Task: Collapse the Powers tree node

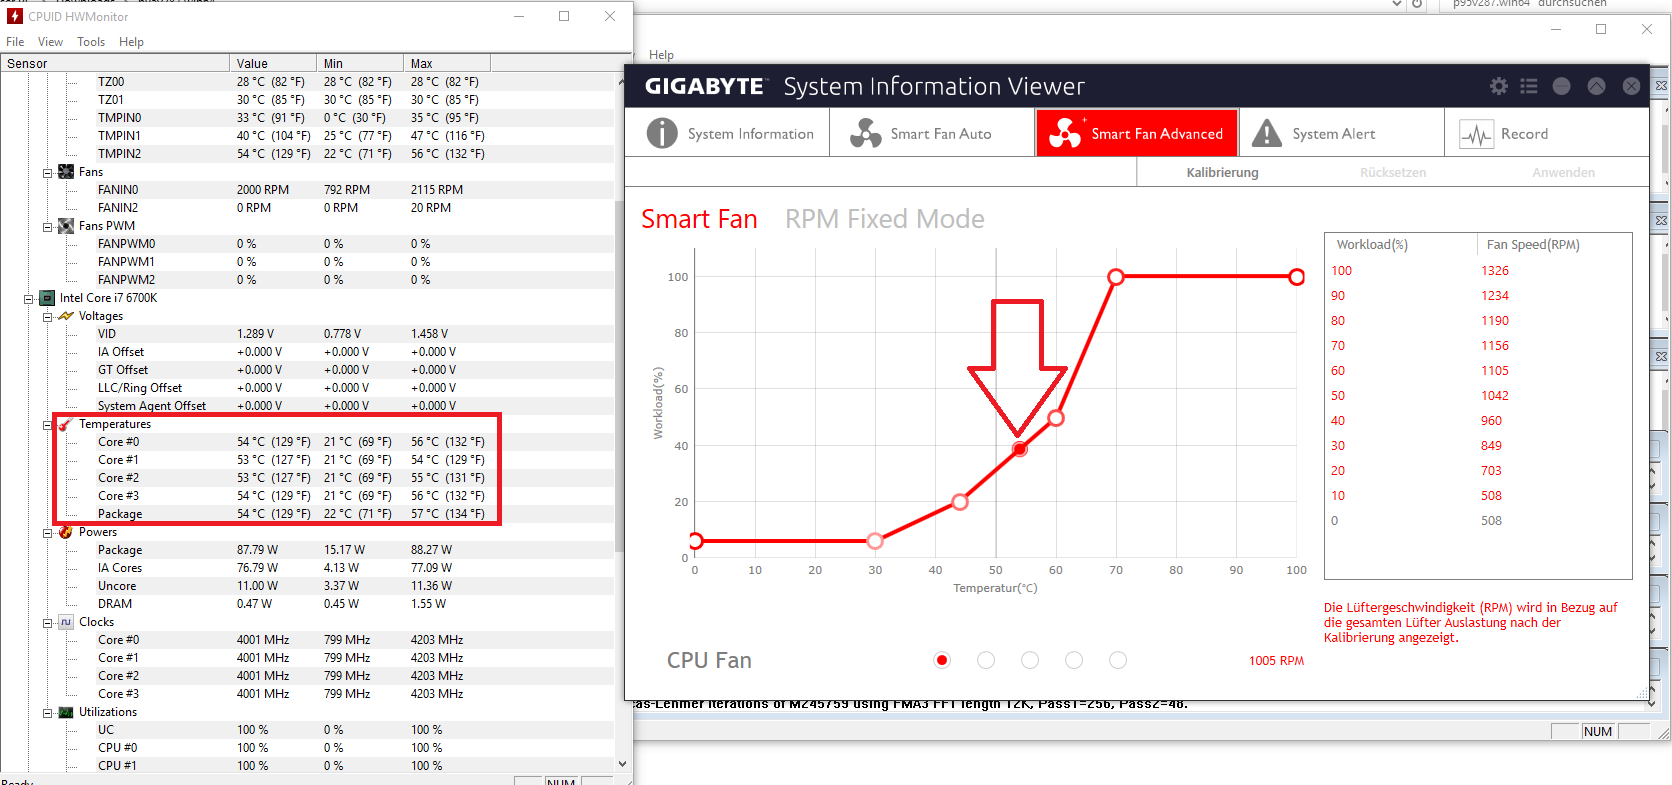Action: point(47,533)
